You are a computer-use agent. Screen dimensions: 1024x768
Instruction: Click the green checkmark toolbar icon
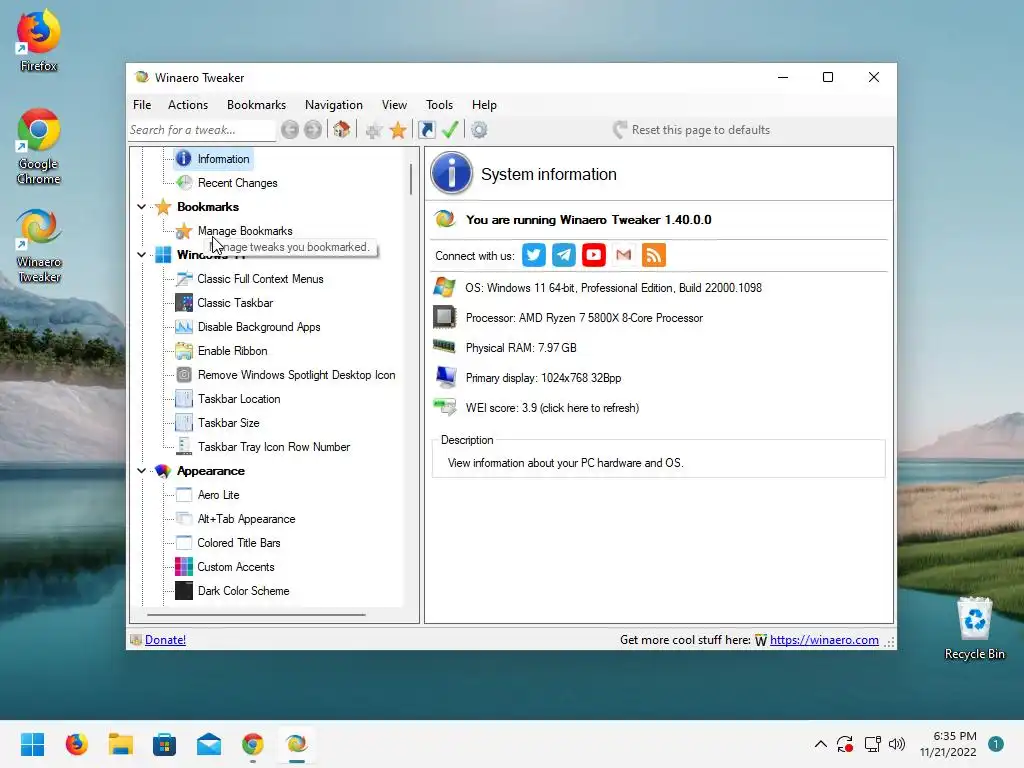point(450,130)
